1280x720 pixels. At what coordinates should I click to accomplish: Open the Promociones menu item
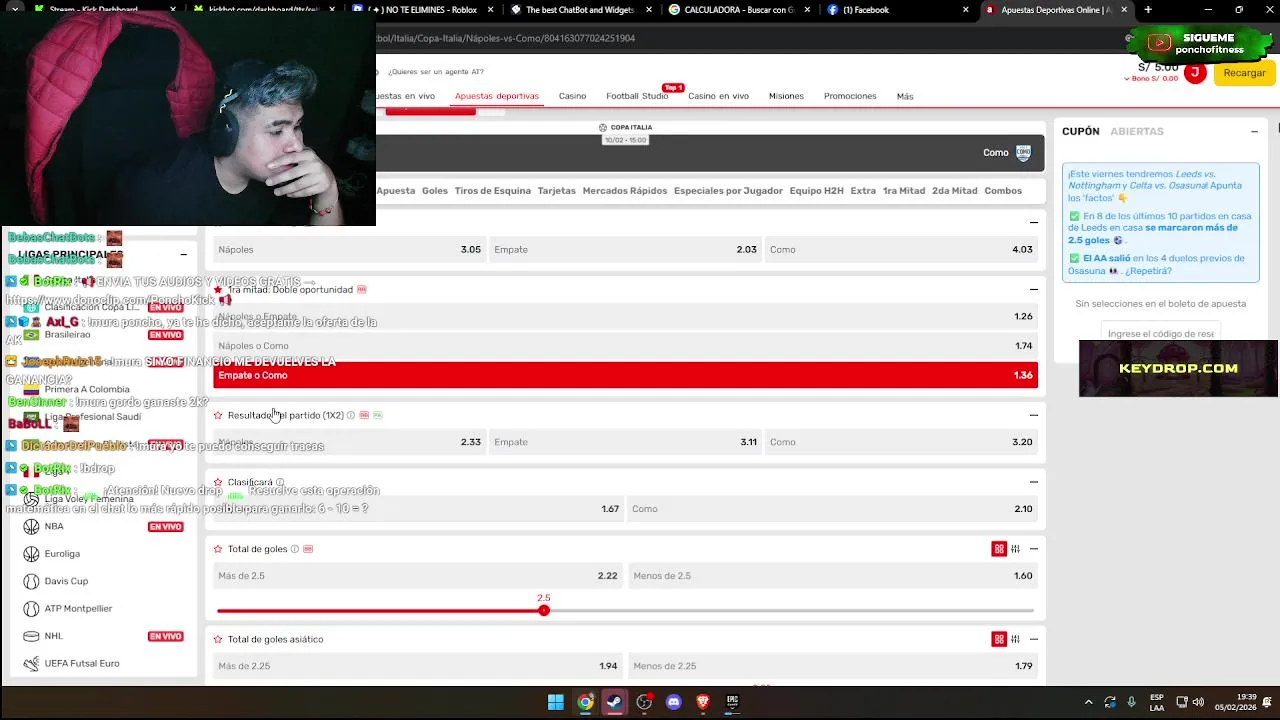coord(850,96)
